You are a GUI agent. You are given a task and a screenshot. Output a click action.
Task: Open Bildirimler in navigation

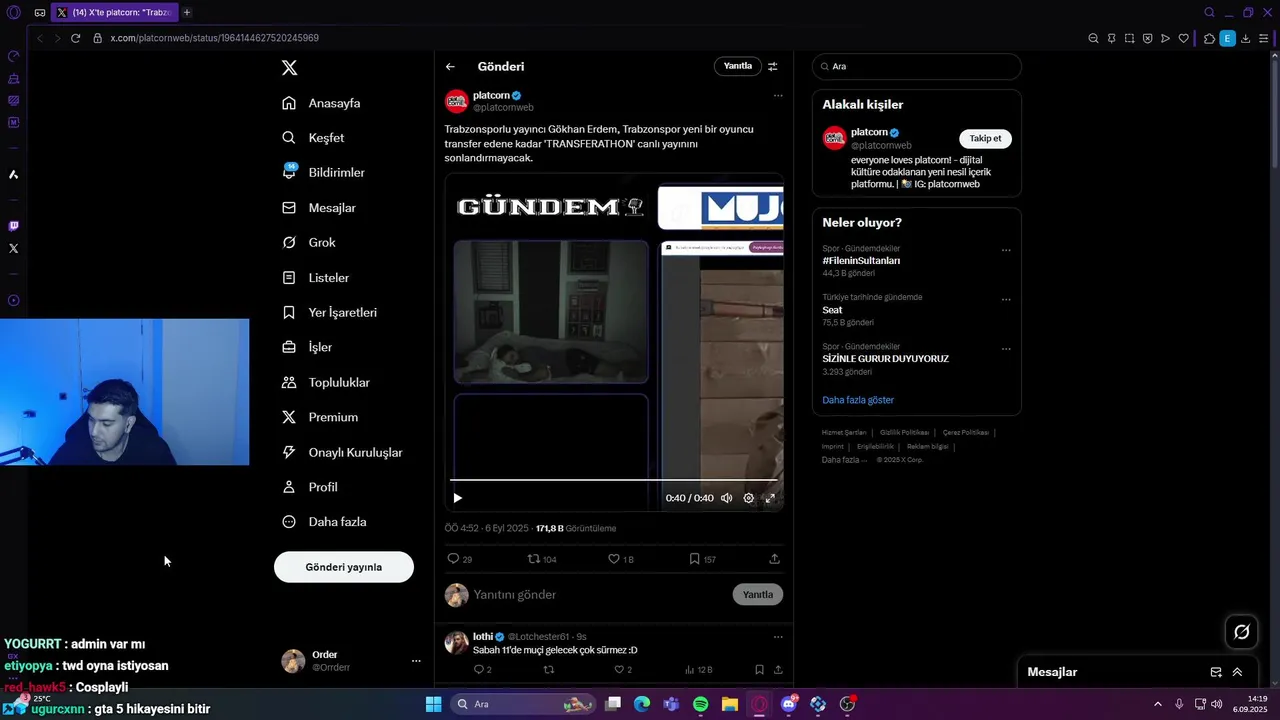323,173
